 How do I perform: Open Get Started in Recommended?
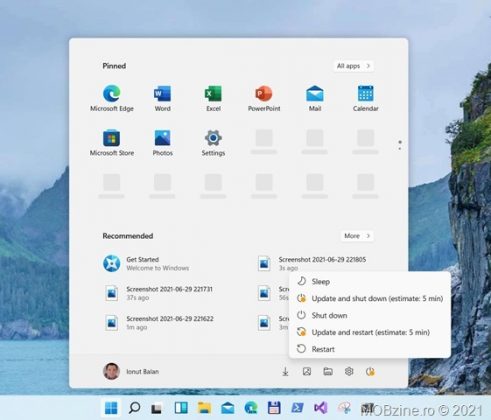pyautogui.click(x=146, y=263)
